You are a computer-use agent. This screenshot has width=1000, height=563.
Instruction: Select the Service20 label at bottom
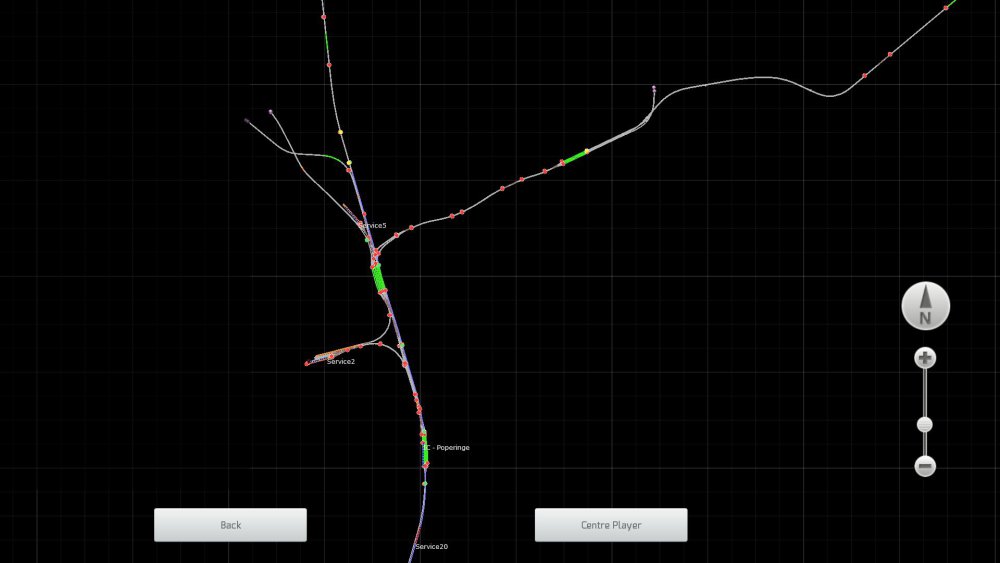[x=432, y=547]
